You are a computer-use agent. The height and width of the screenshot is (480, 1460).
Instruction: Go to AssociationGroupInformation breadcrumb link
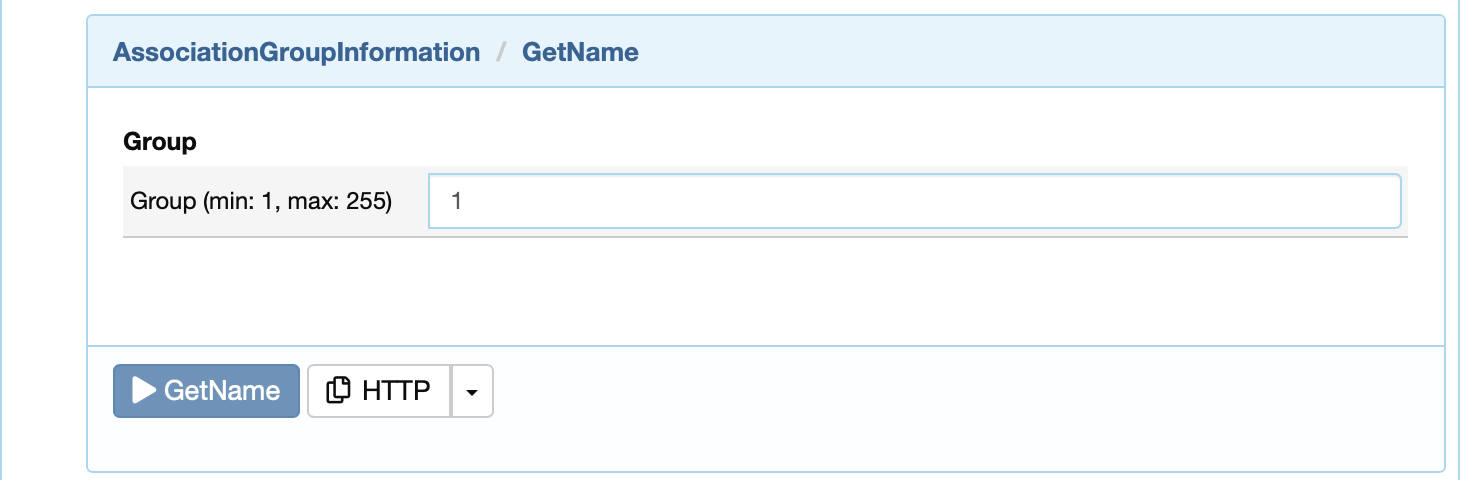pyautogui.click(x=296, y=52)
